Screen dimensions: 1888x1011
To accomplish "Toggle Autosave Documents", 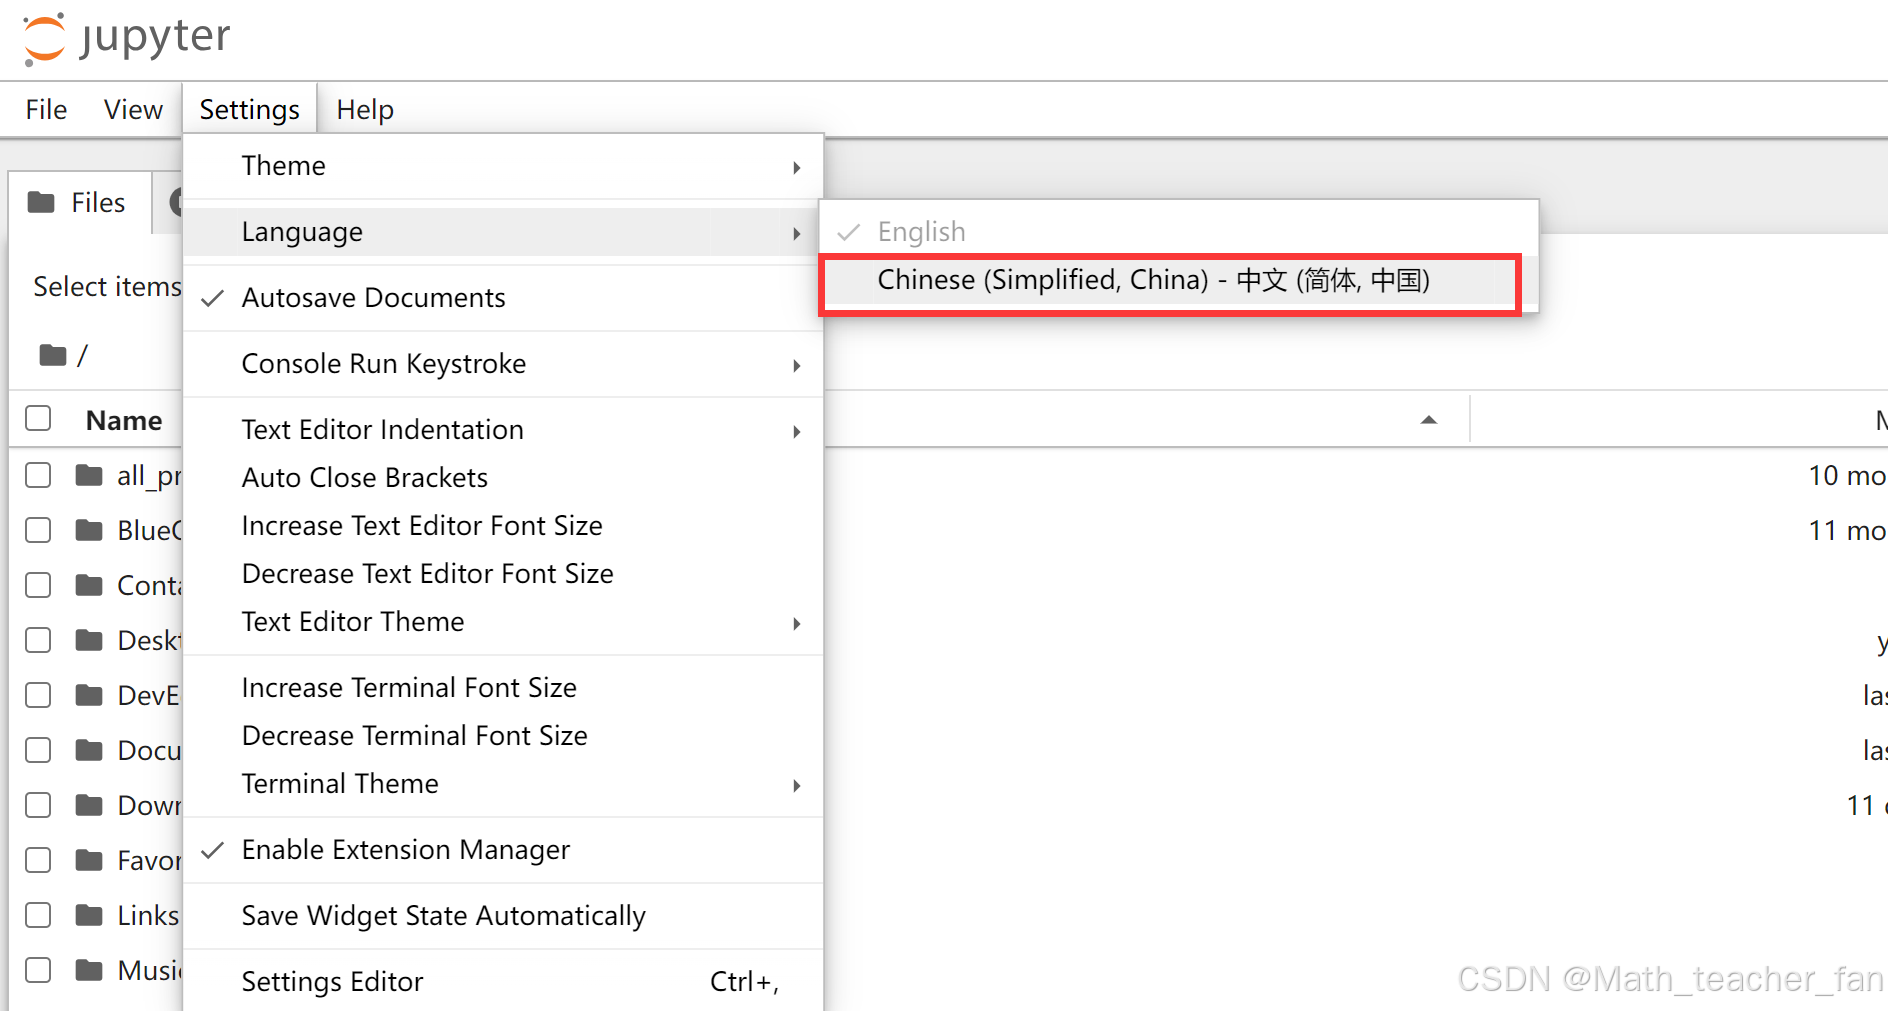I will (503, 298).
